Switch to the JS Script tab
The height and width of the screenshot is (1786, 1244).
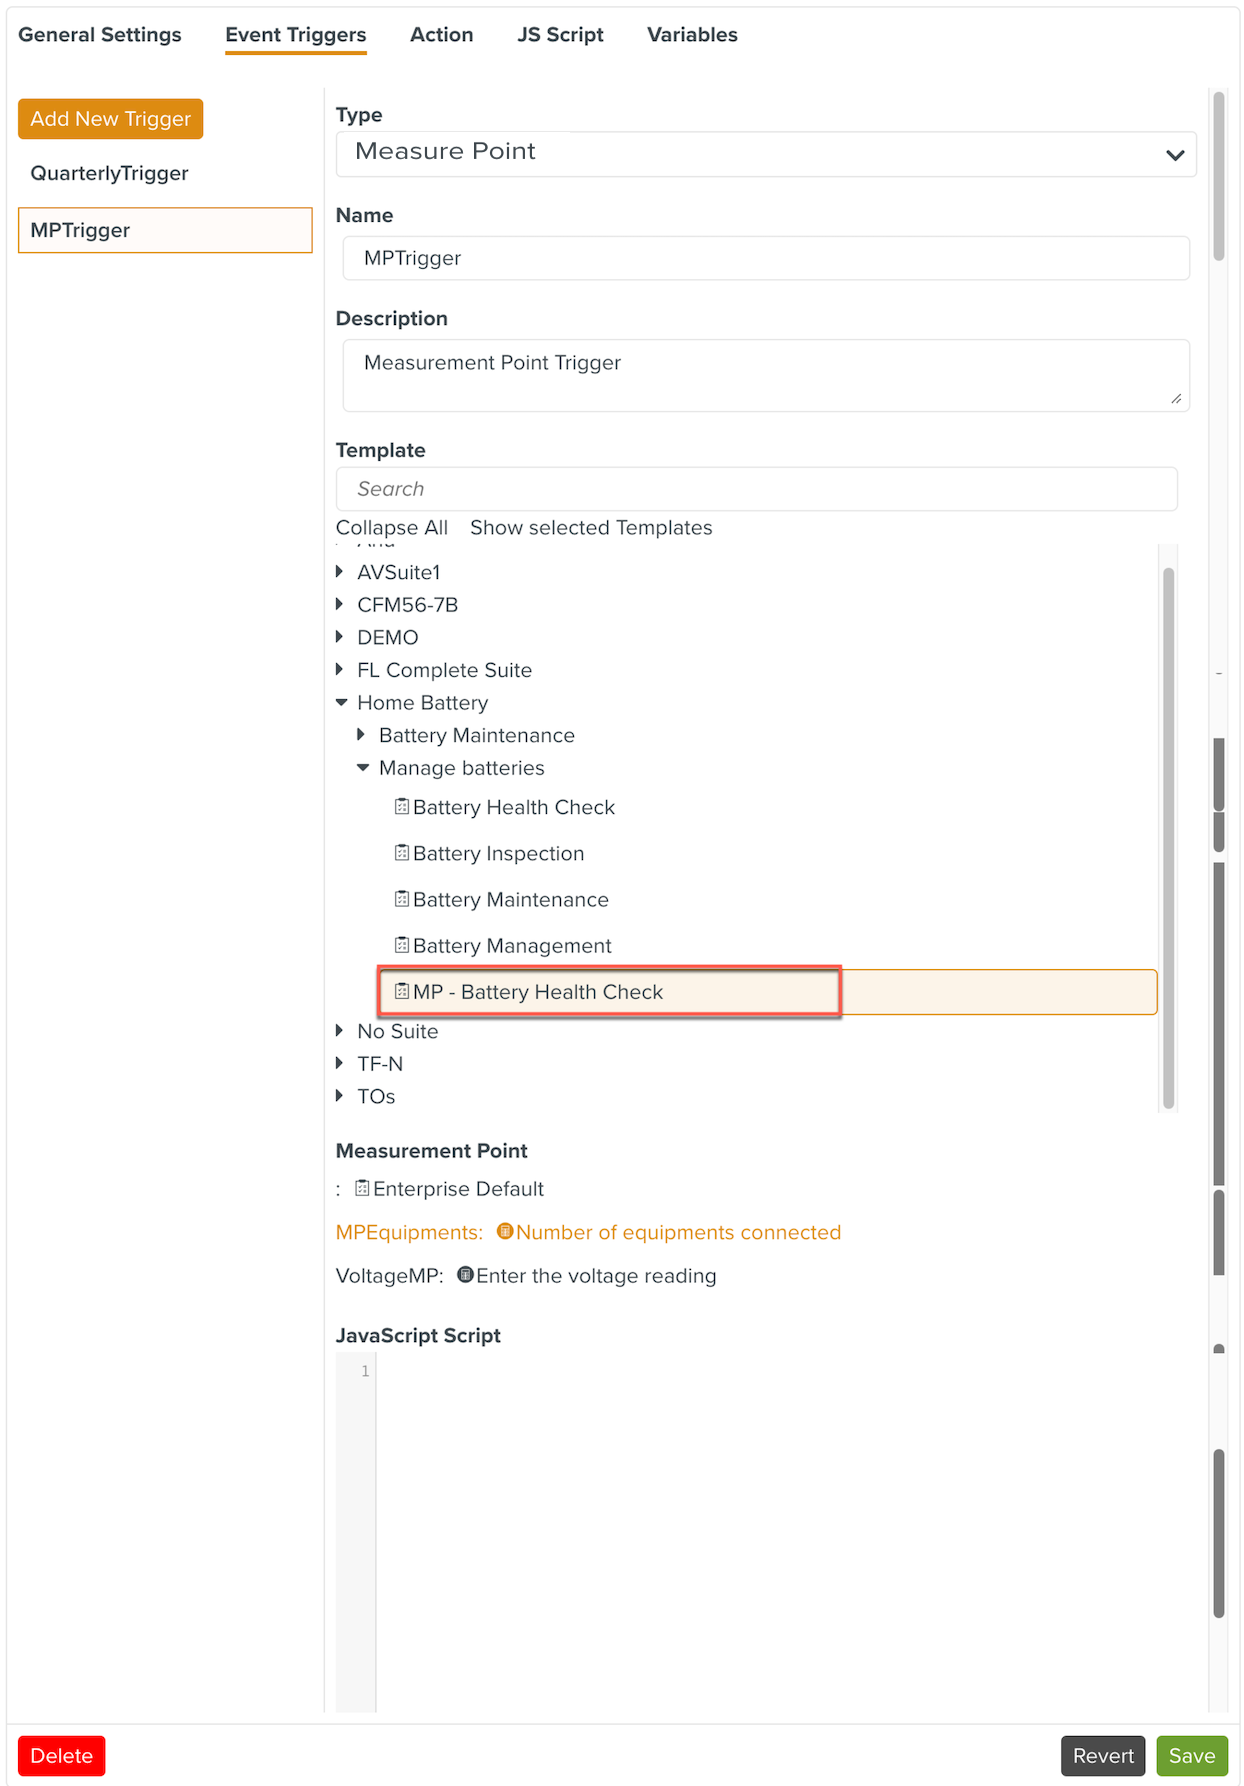click(560, 35)
